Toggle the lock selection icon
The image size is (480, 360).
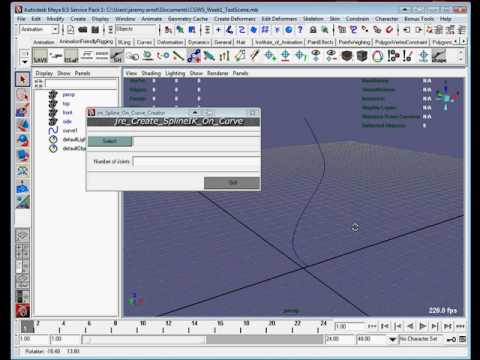pyautogui.click(x=313, y=30)
